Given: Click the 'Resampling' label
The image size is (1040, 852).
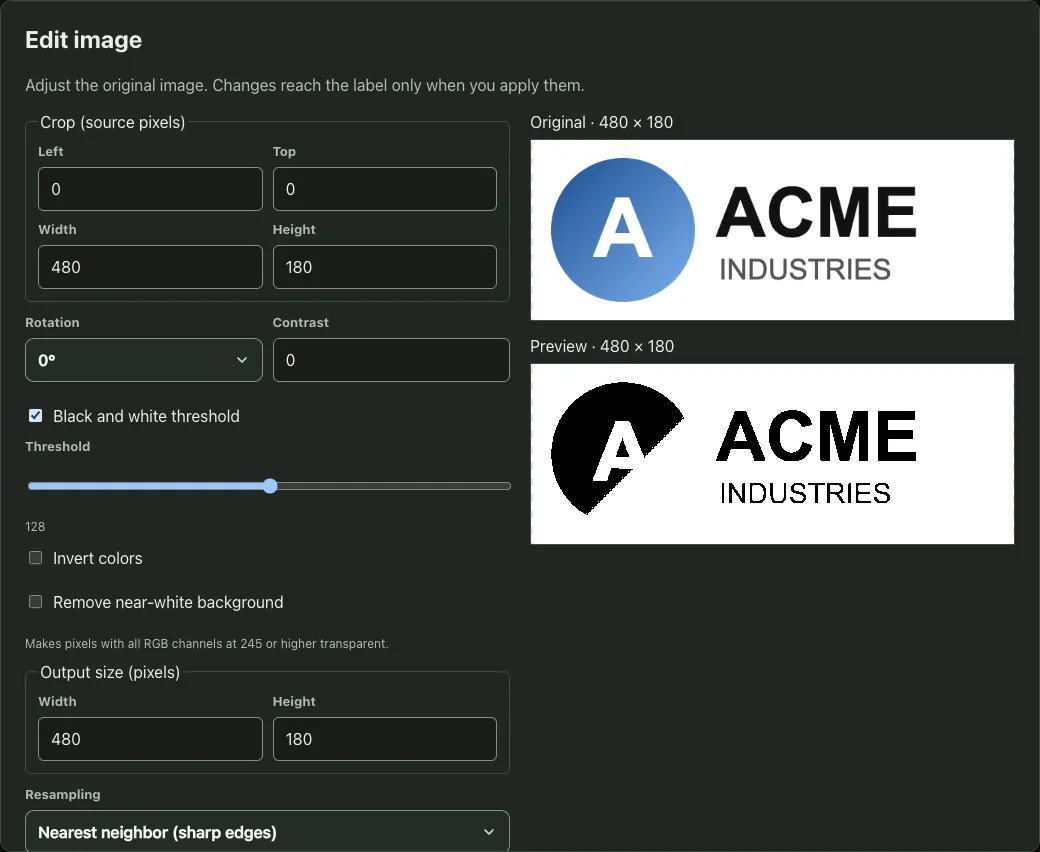Looking at the screenshot, I should click(63, 794).
